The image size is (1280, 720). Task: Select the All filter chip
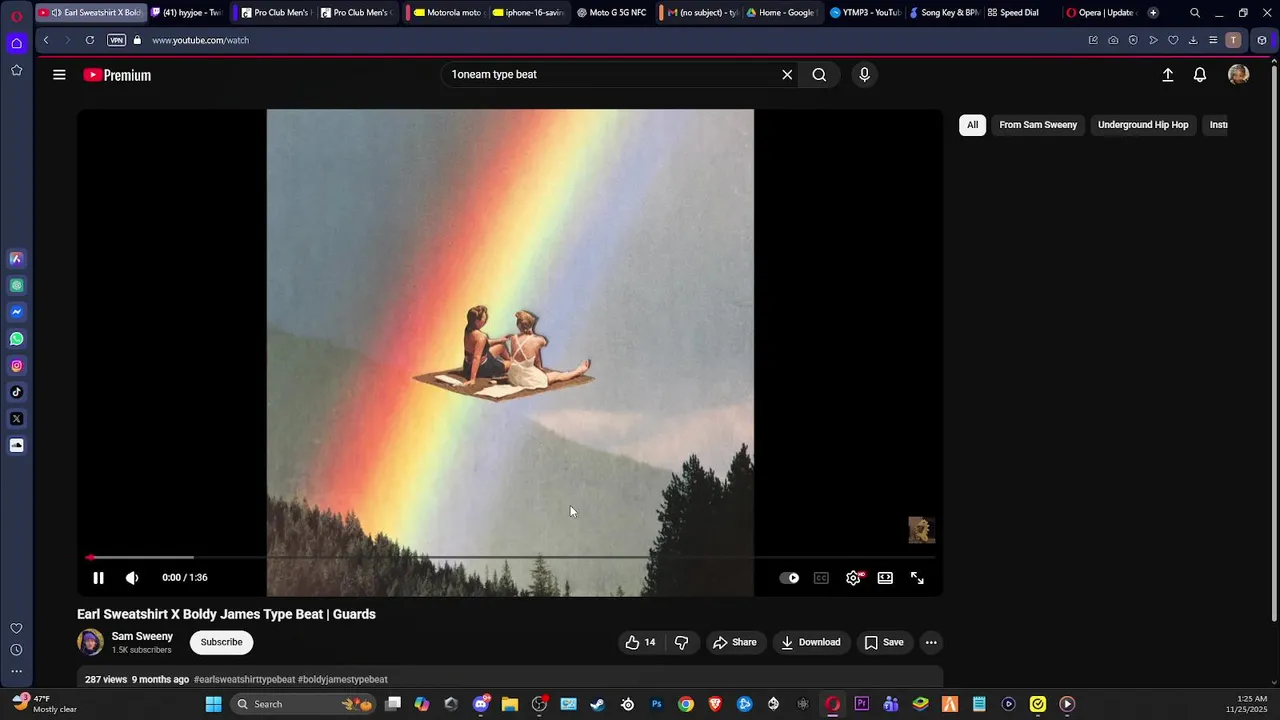972,125
